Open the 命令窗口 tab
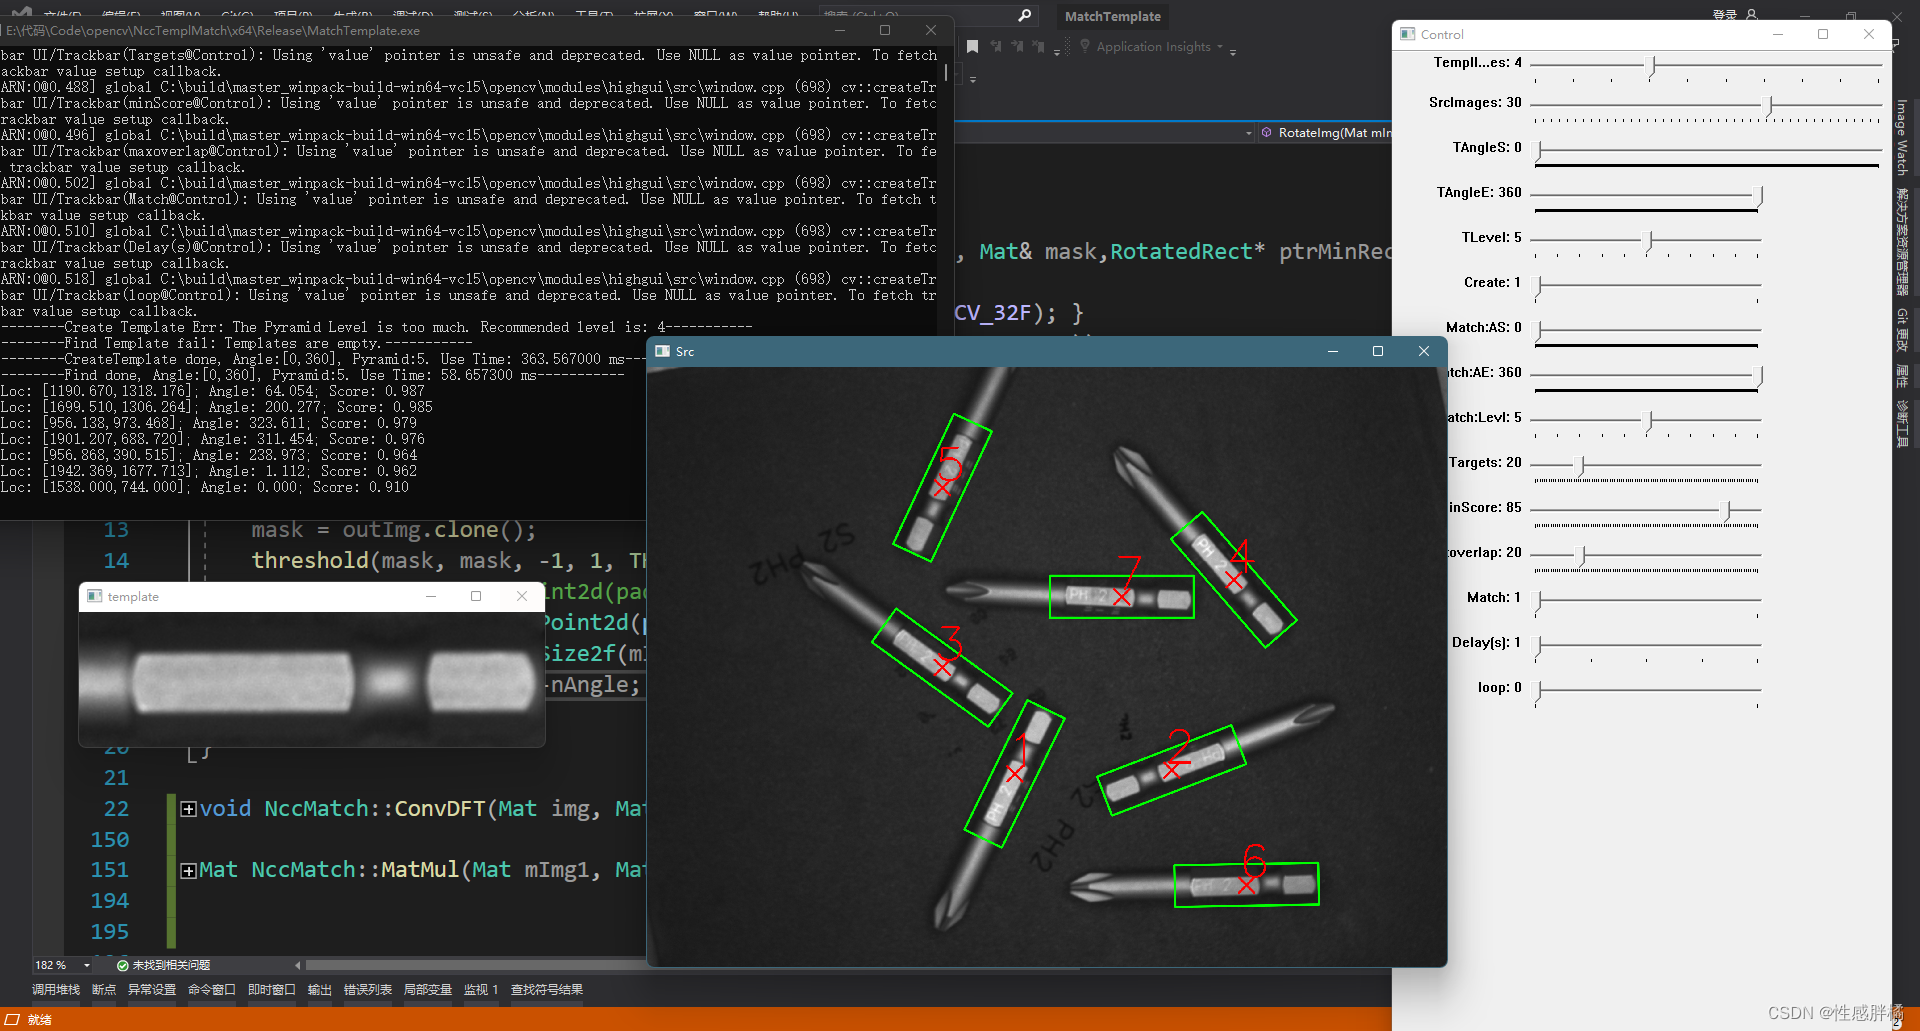This screenshot has height=1031, width=1920. (212, 989)
